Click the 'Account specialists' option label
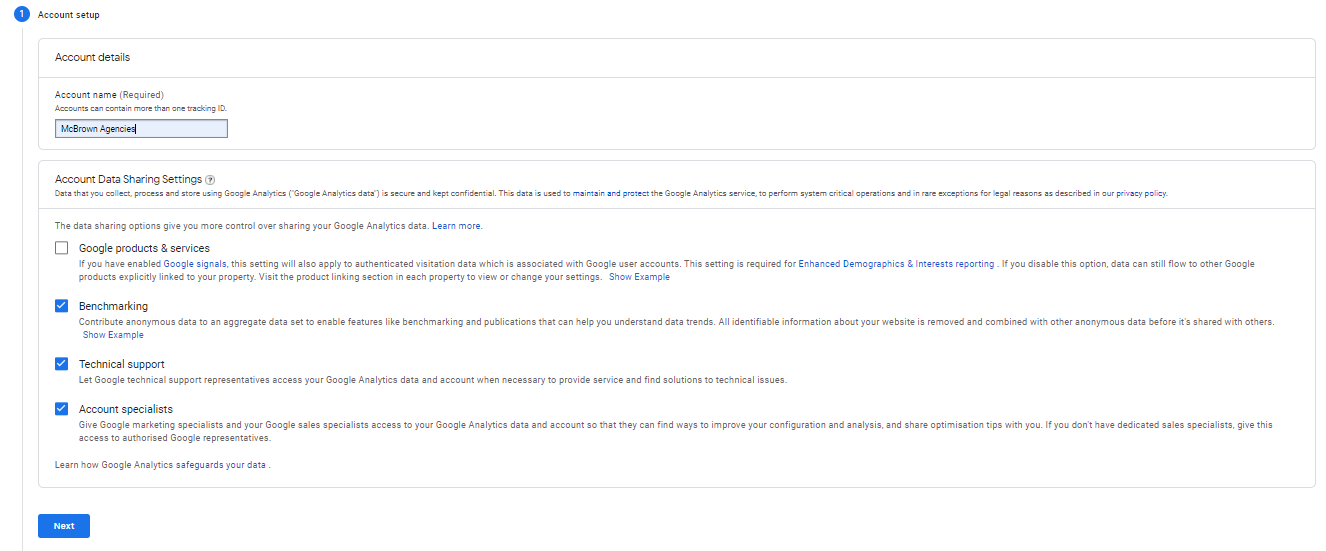 pos(126,409)
